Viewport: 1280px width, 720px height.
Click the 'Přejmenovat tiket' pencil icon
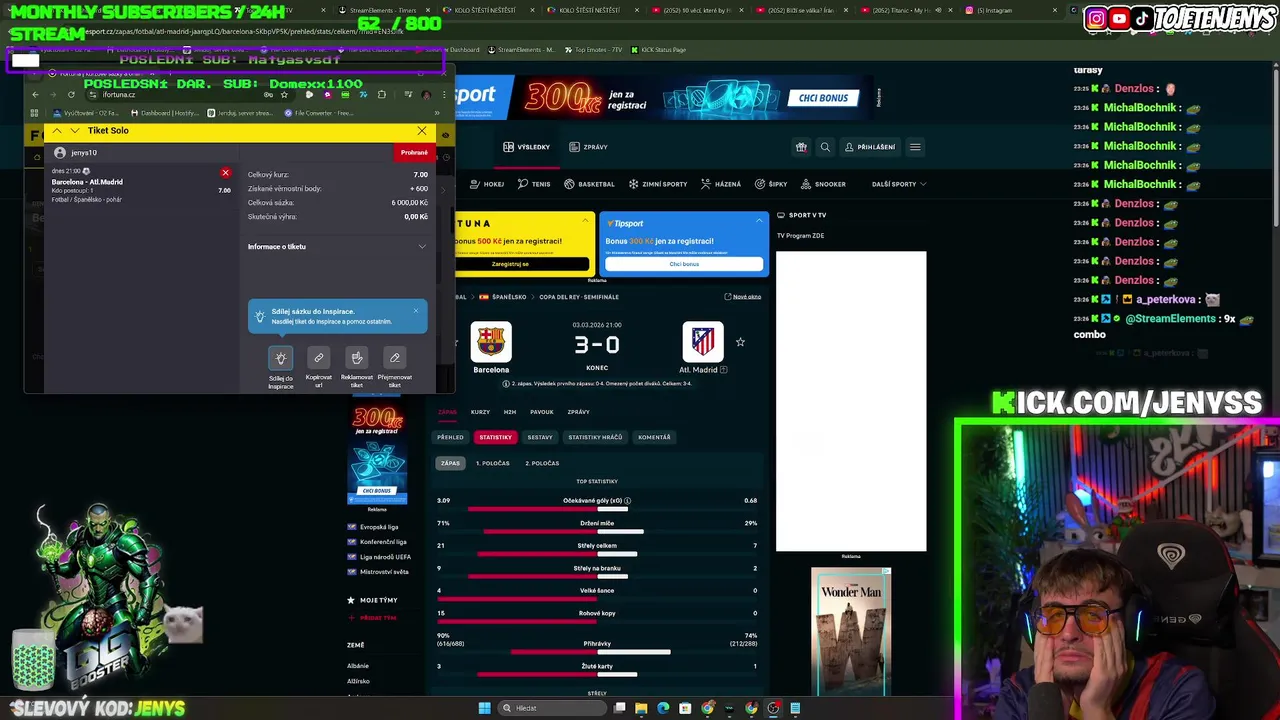point(395,358)
